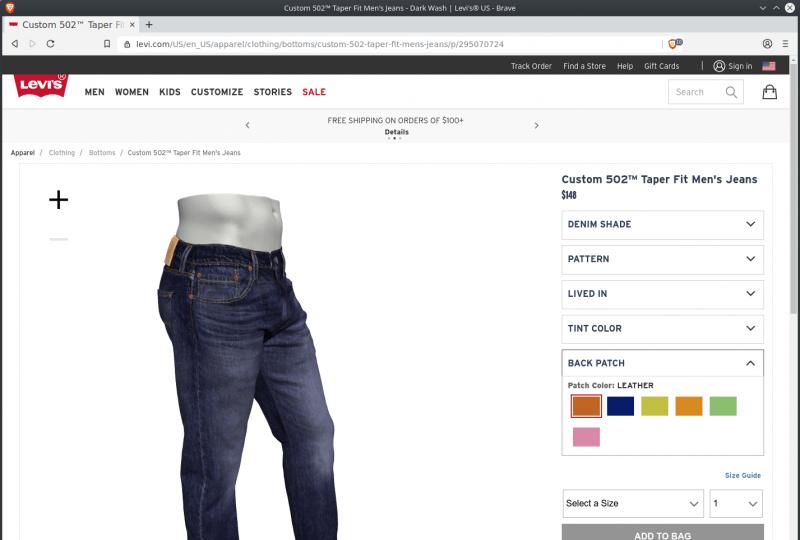Show next promo banner message

(536, 125)
